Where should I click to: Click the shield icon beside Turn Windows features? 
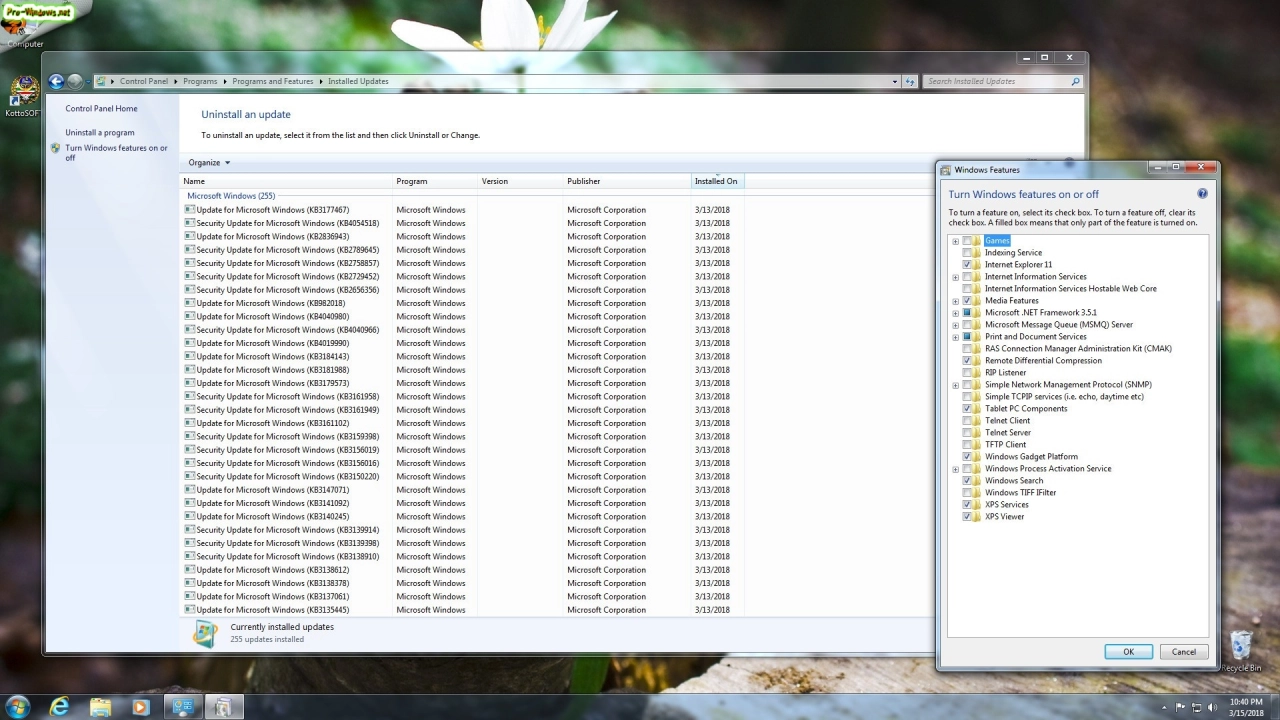click(x=56, y=148)
